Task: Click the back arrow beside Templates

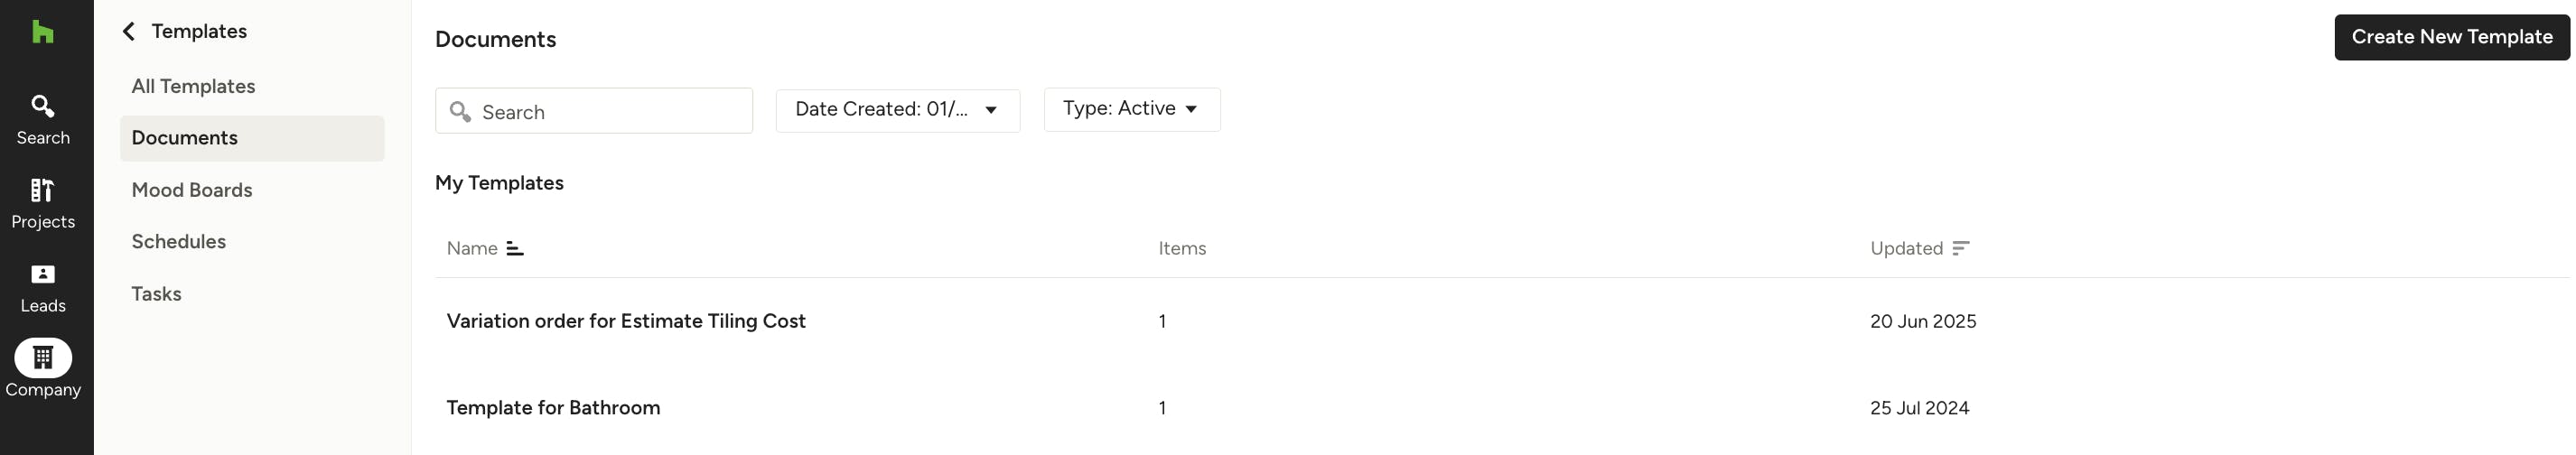Action: pyautogui.click(x=129, y=32)
